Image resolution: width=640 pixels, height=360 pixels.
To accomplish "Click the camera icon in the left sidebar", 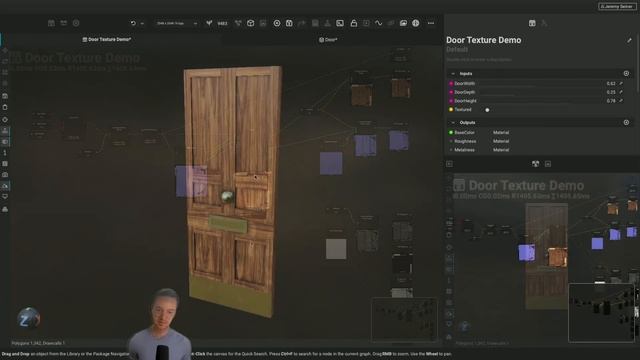I will pyautogui.click(x=5, y=175).
